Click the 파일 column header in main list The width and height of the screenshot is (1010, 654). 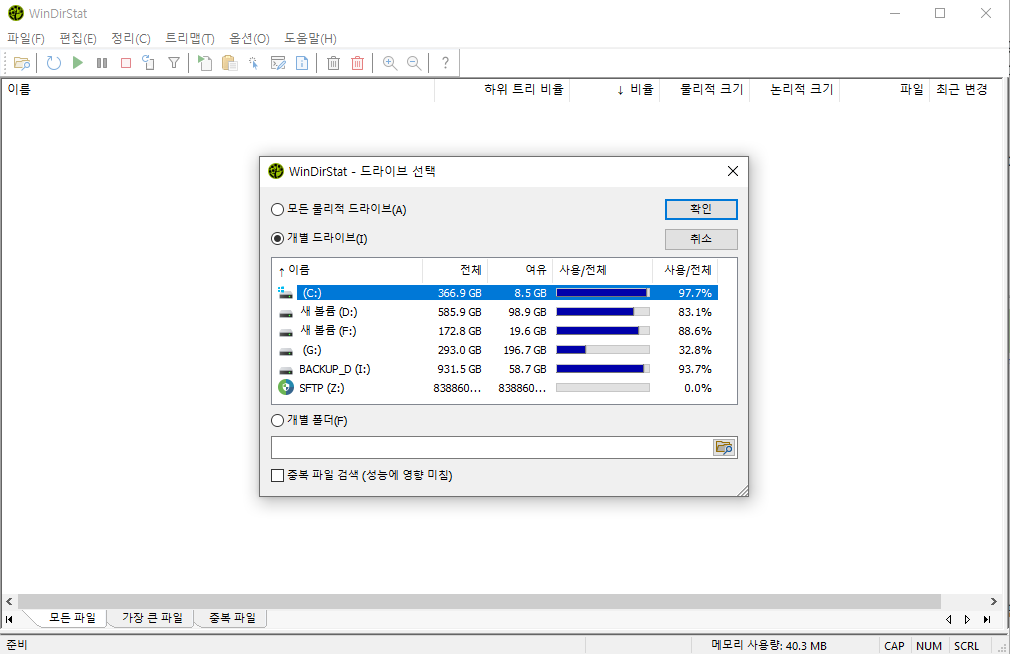[x=885, y=90]
